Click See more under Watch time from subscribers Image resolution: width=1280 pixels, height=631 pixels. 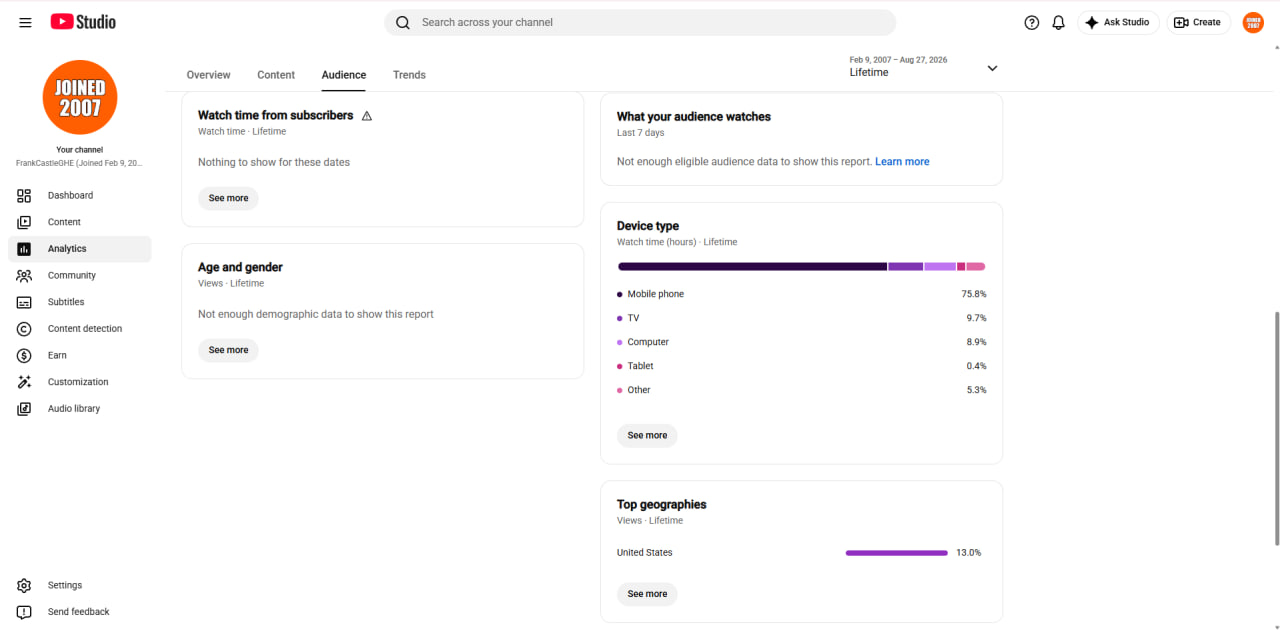(x=228, y=198)
